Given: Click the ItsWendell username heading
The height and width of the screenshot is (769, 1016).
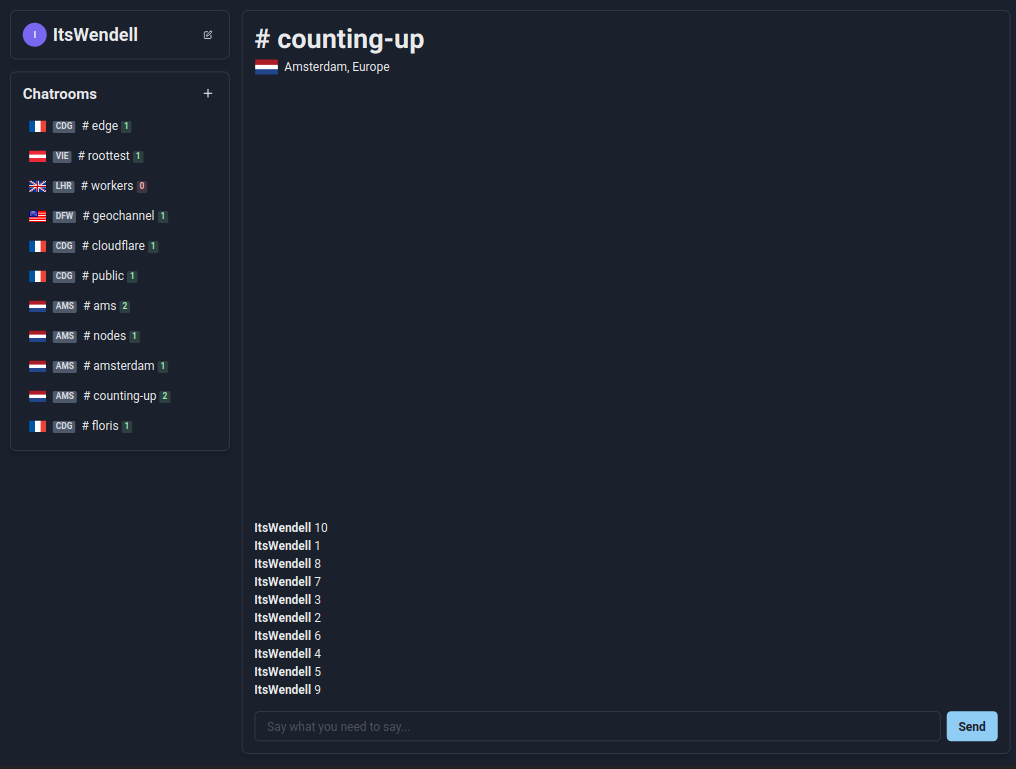Looking at the screenshot, I should [95, 35].
